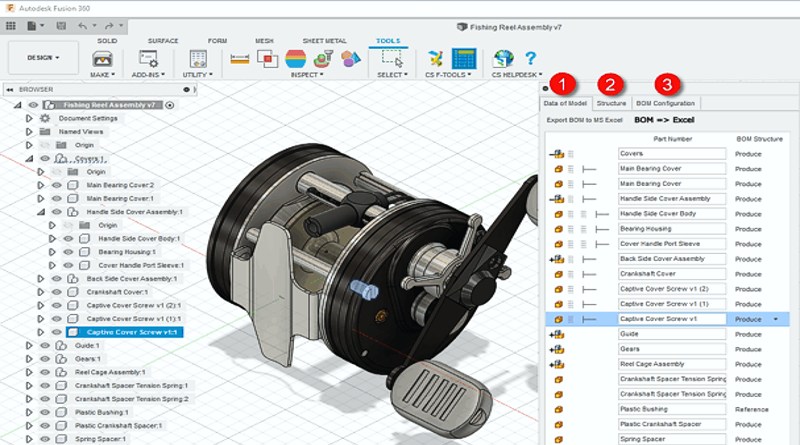The image size is (800, 445).
Task: Open CS Helpdesk globe icon
Action: point(503,59)
